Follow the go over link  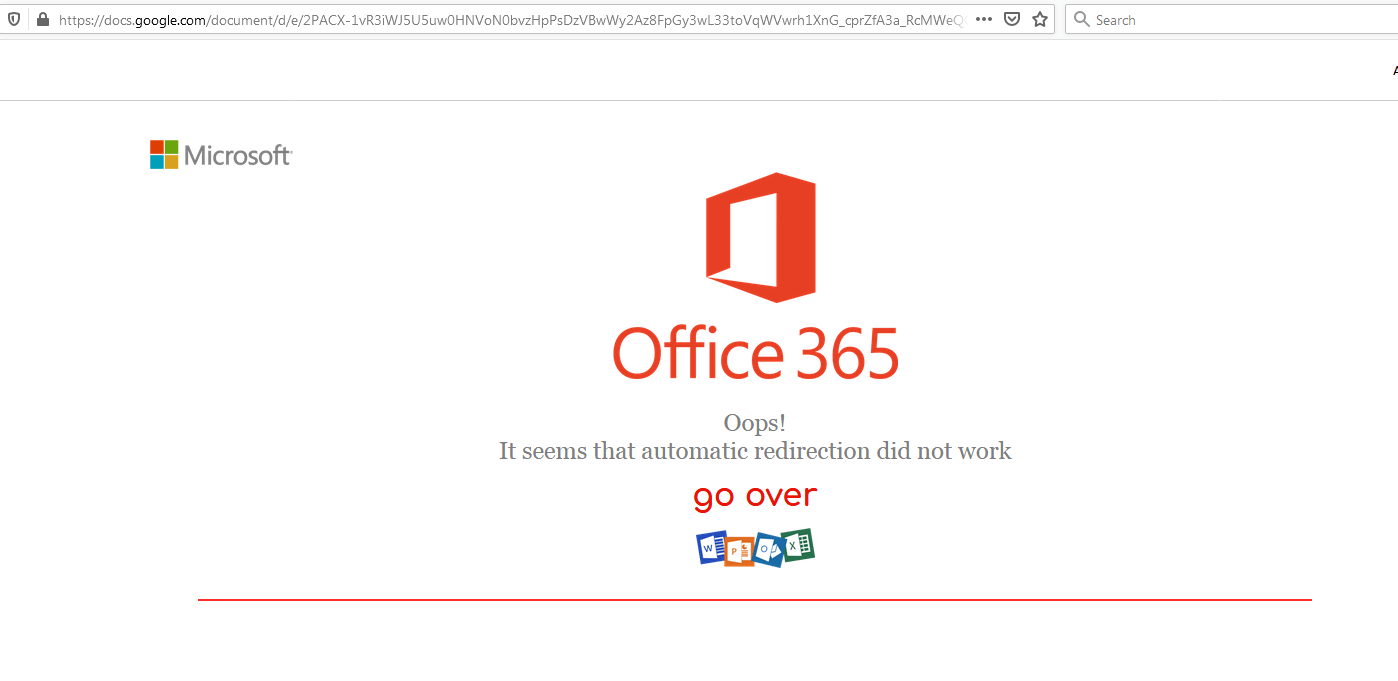point(754,494)
